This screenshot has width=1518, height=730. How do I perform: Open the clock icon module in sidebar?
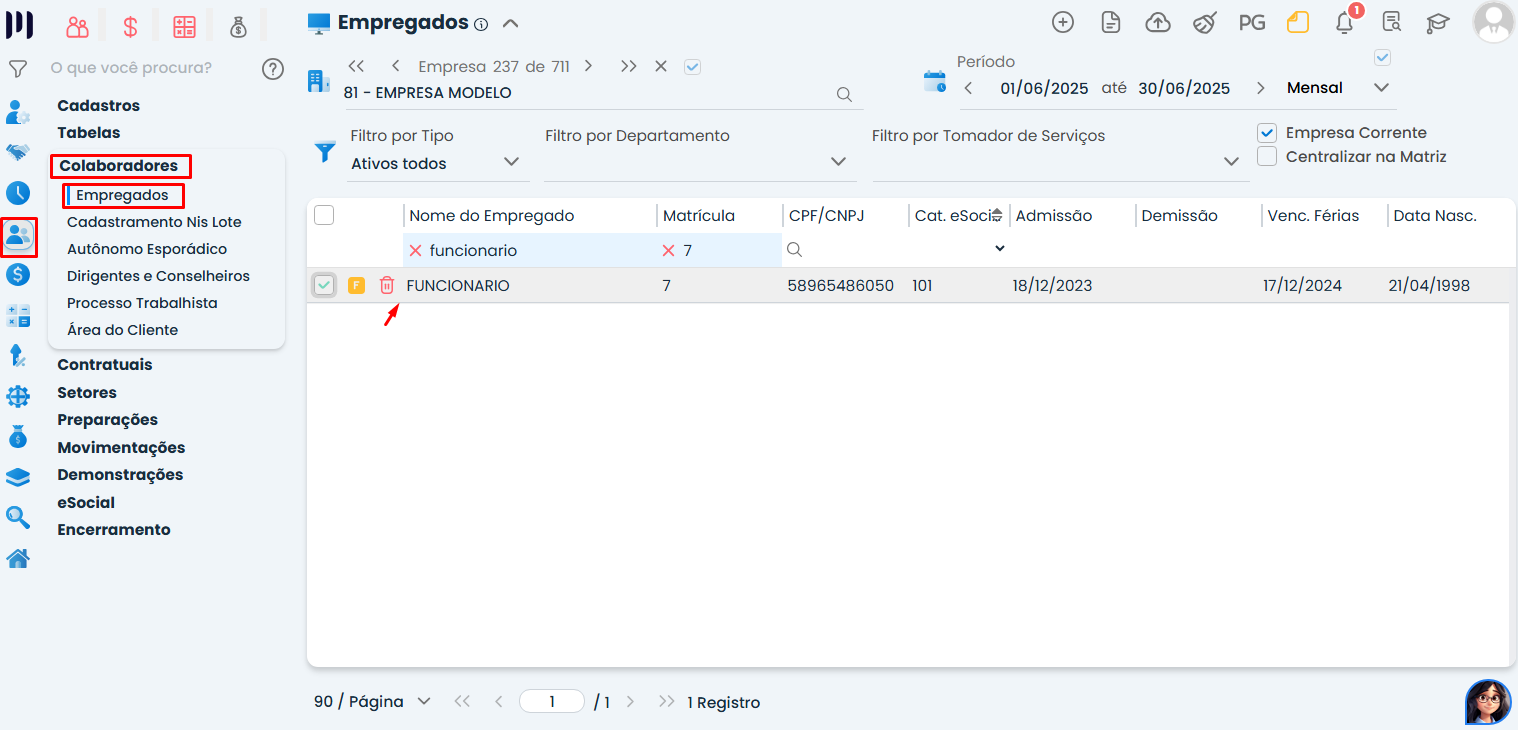click(18, 193)
